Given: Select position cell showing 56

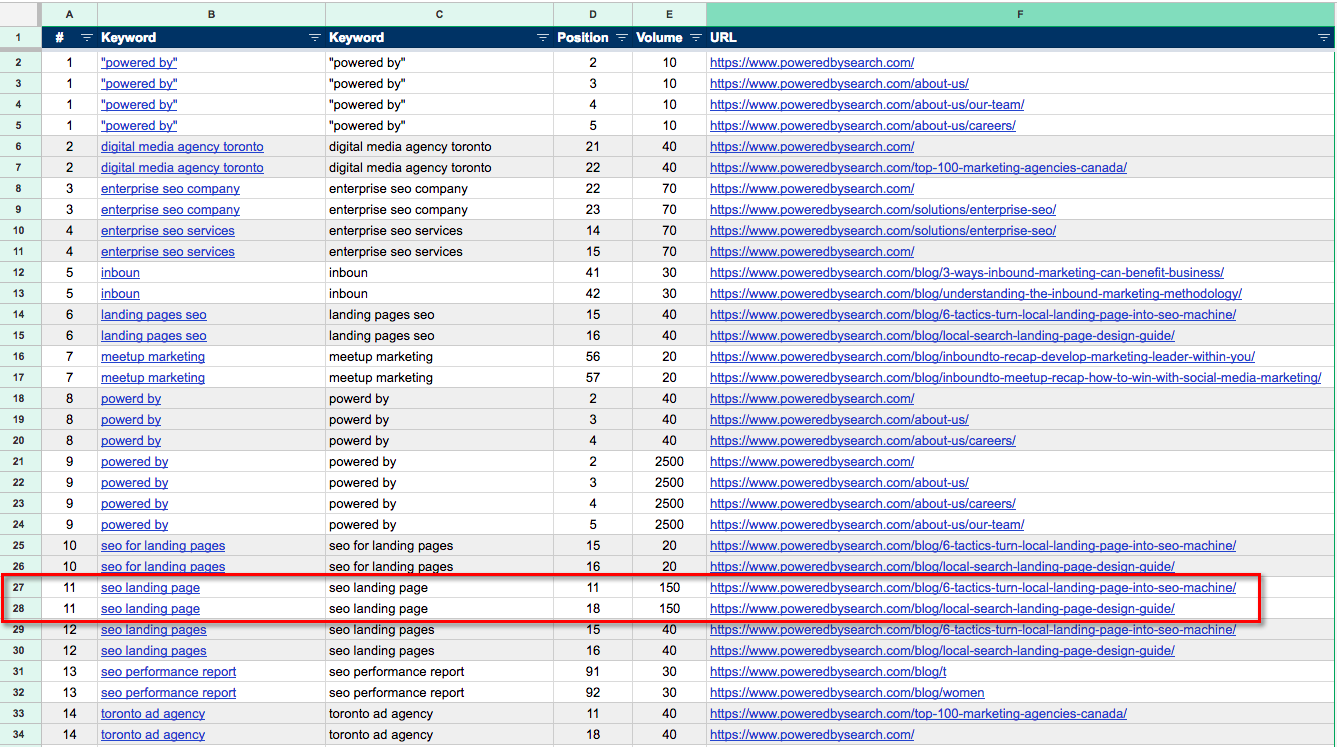Looking at the screenshot, I should pos(593,357).
